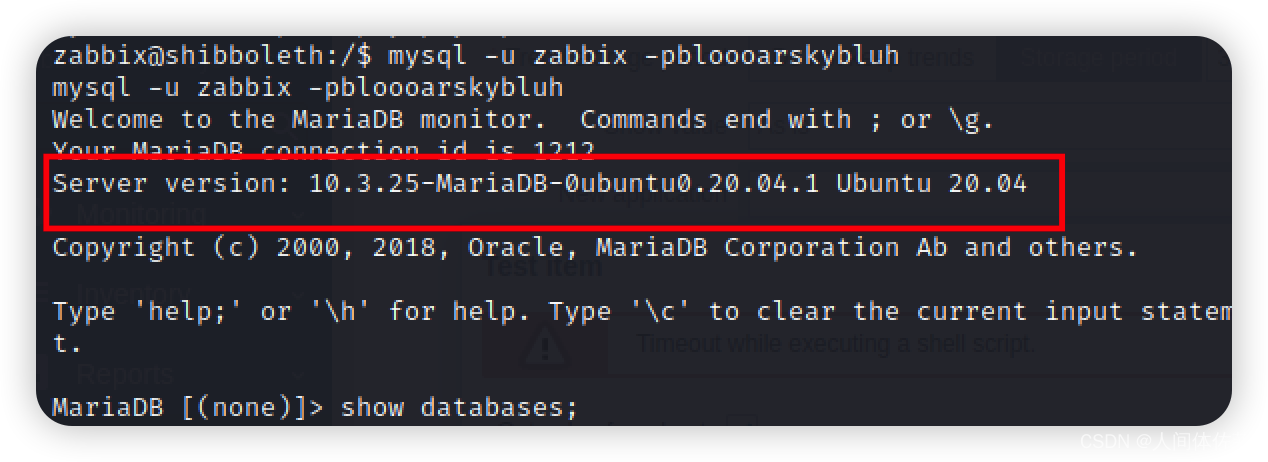Expand the faint Monitoring sidebar chevron

pyautogui.click(x=297, y=214)
